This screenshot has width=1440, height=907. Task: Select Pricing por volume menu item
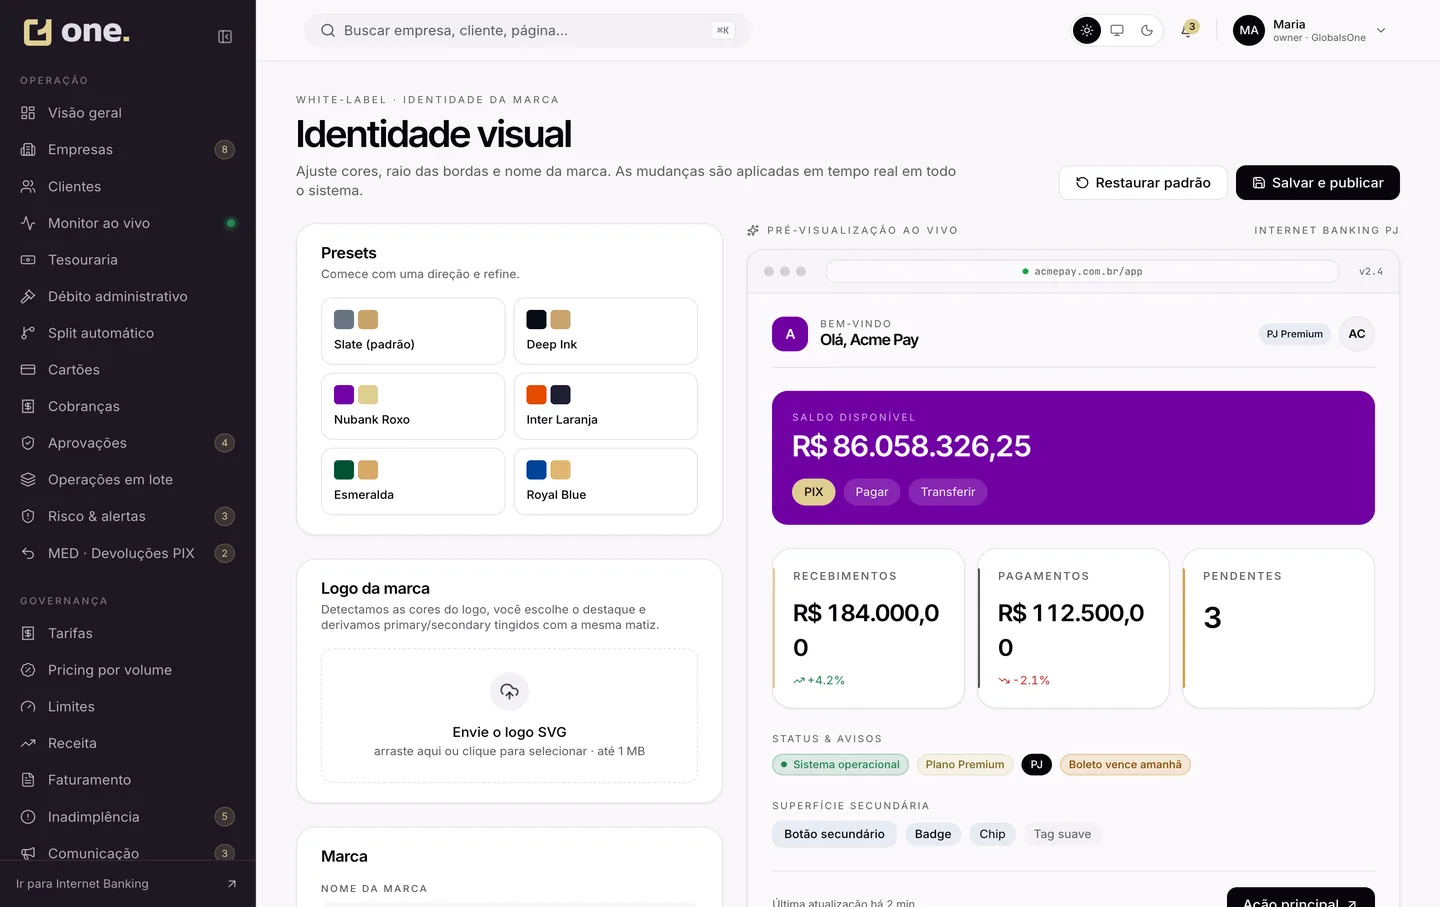coord(128,670)
